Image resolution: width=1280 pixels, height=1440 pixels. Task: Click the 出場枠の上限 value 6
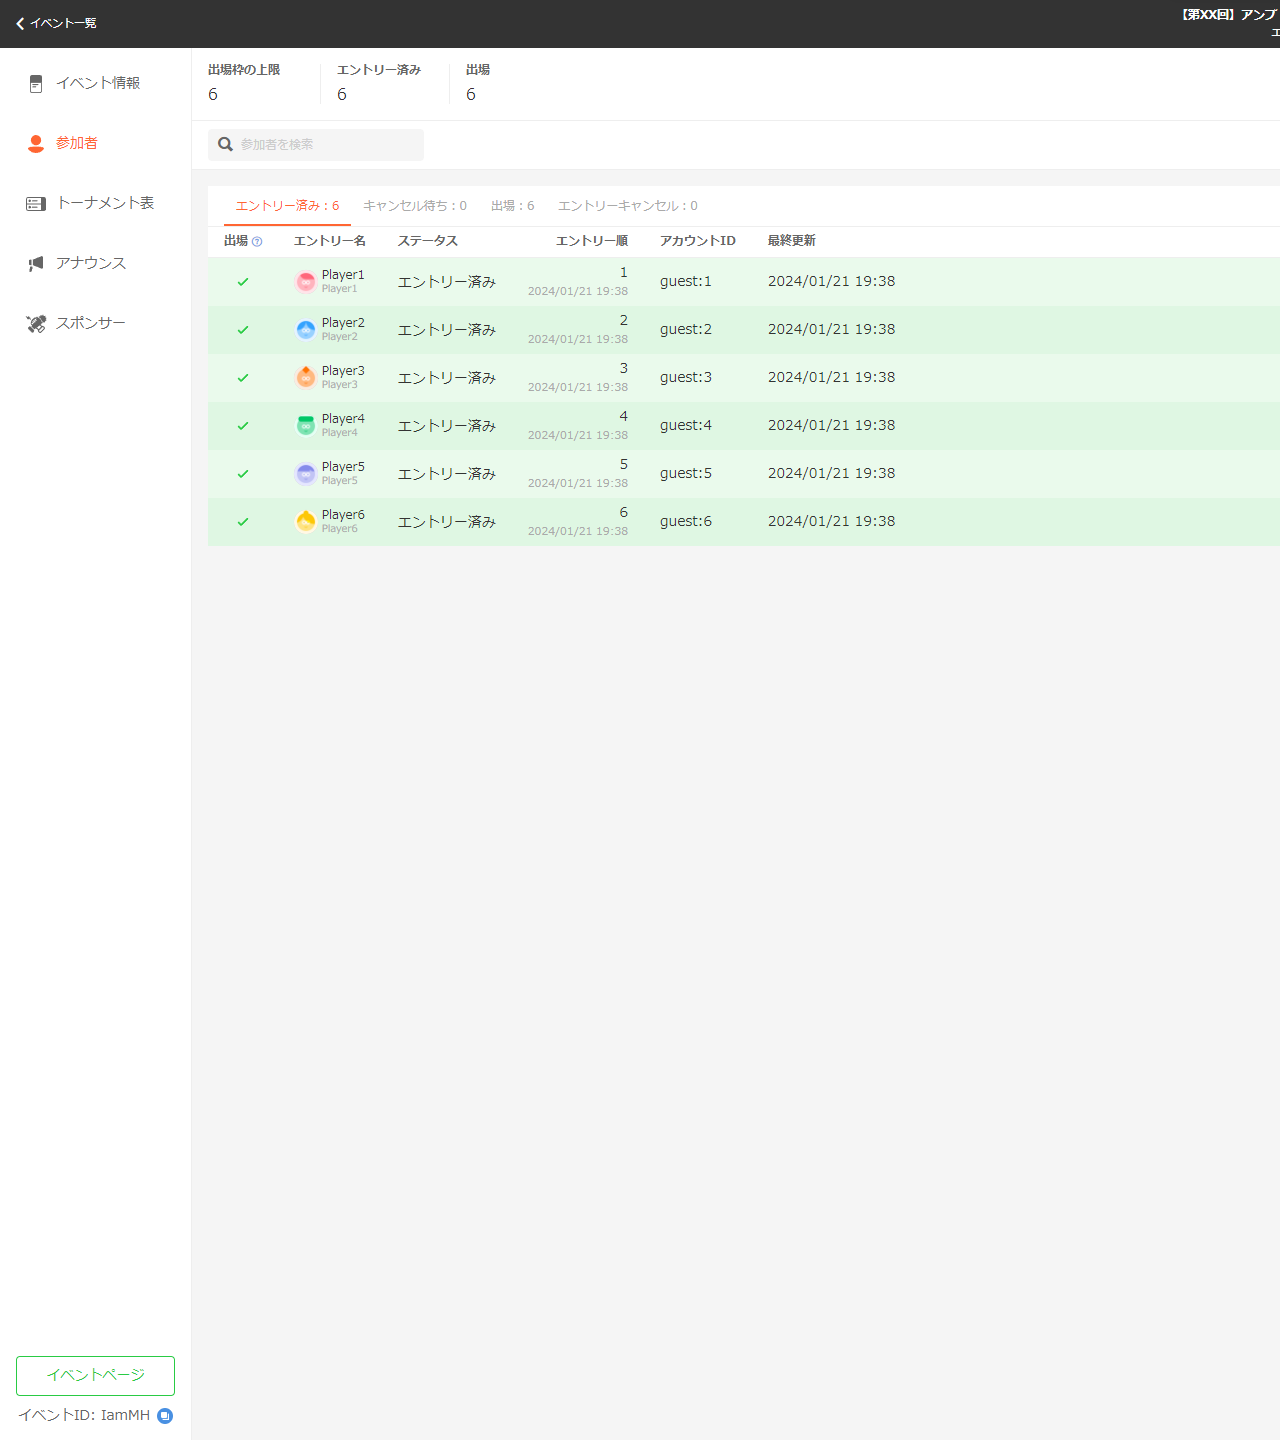[213, 95]
